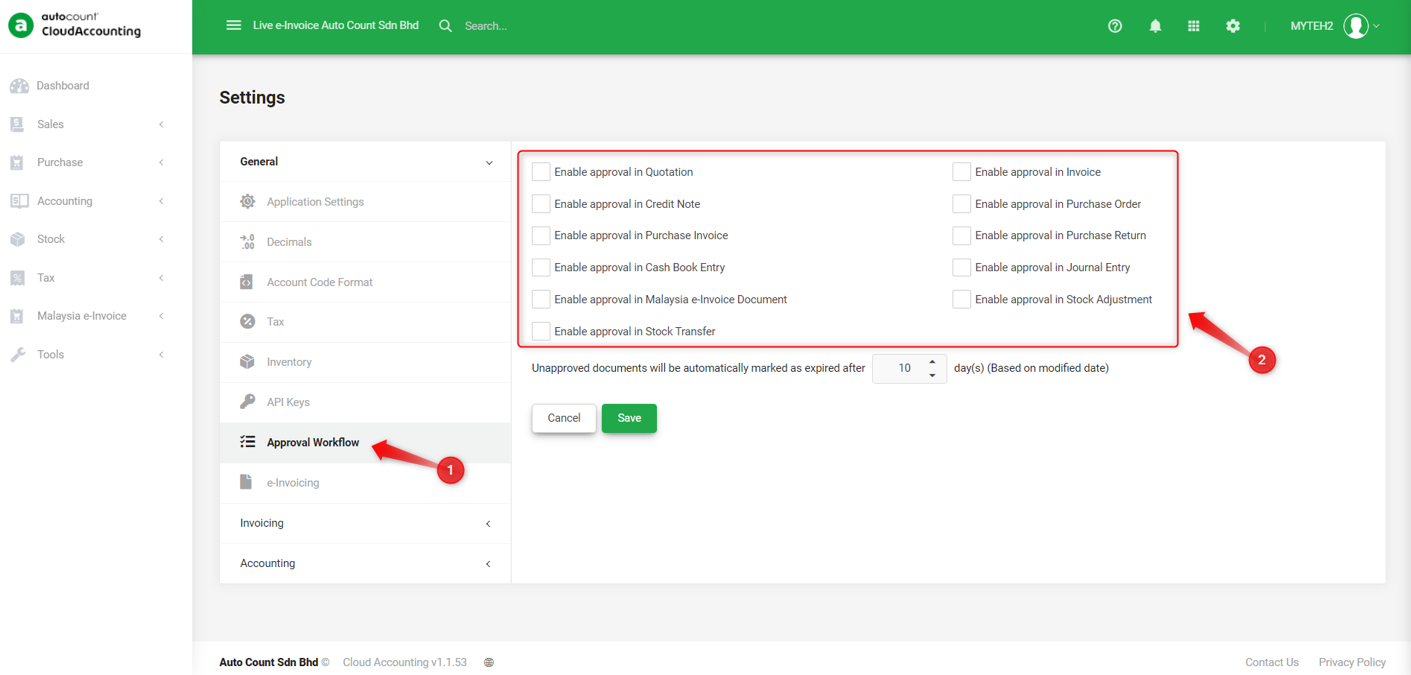Click the green Save button
The width and height of the screenshot is (1411, 675).
click(629, 418)
